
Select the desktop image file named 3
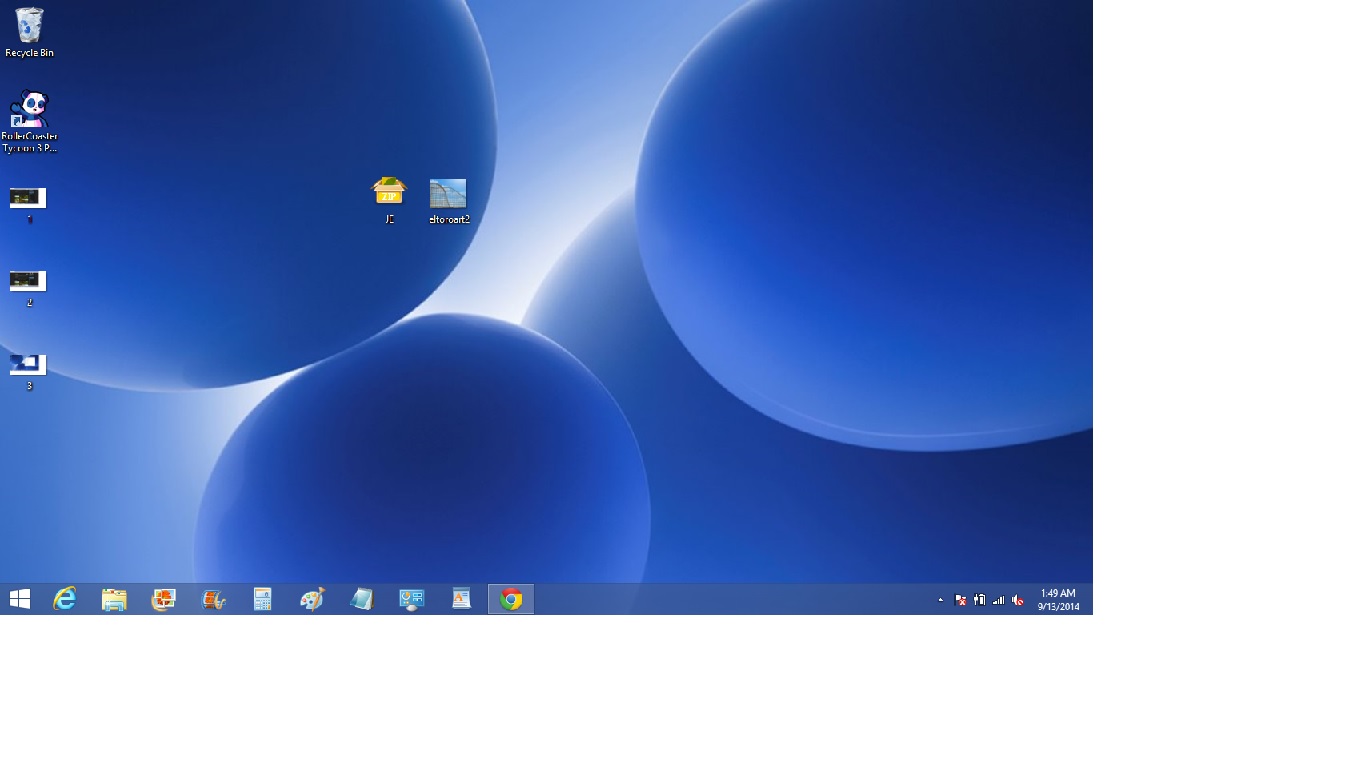(x=28, y=368)
